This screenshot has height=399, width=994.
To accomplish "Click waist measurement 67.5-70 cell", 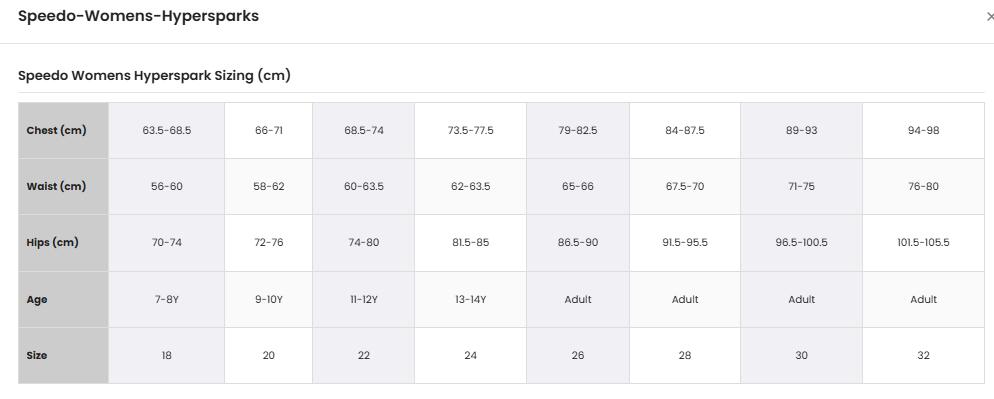I will click(685, 186).
